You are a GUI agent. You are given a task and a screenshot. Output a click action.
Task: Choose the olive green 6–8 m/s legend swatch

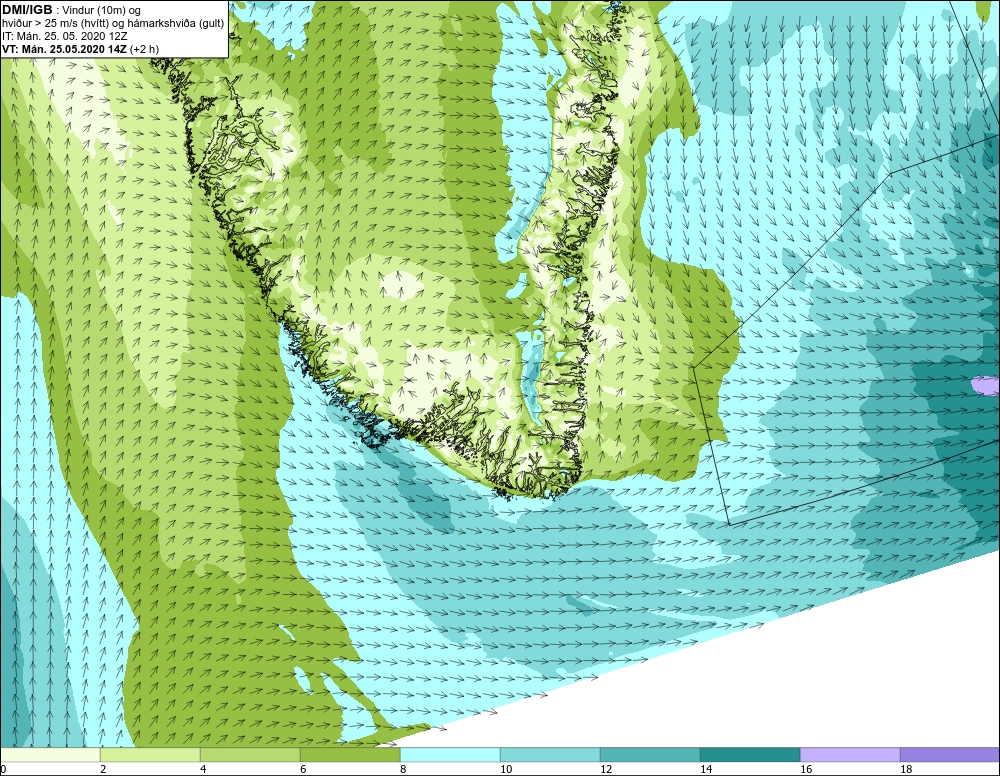tap(350, 755)
